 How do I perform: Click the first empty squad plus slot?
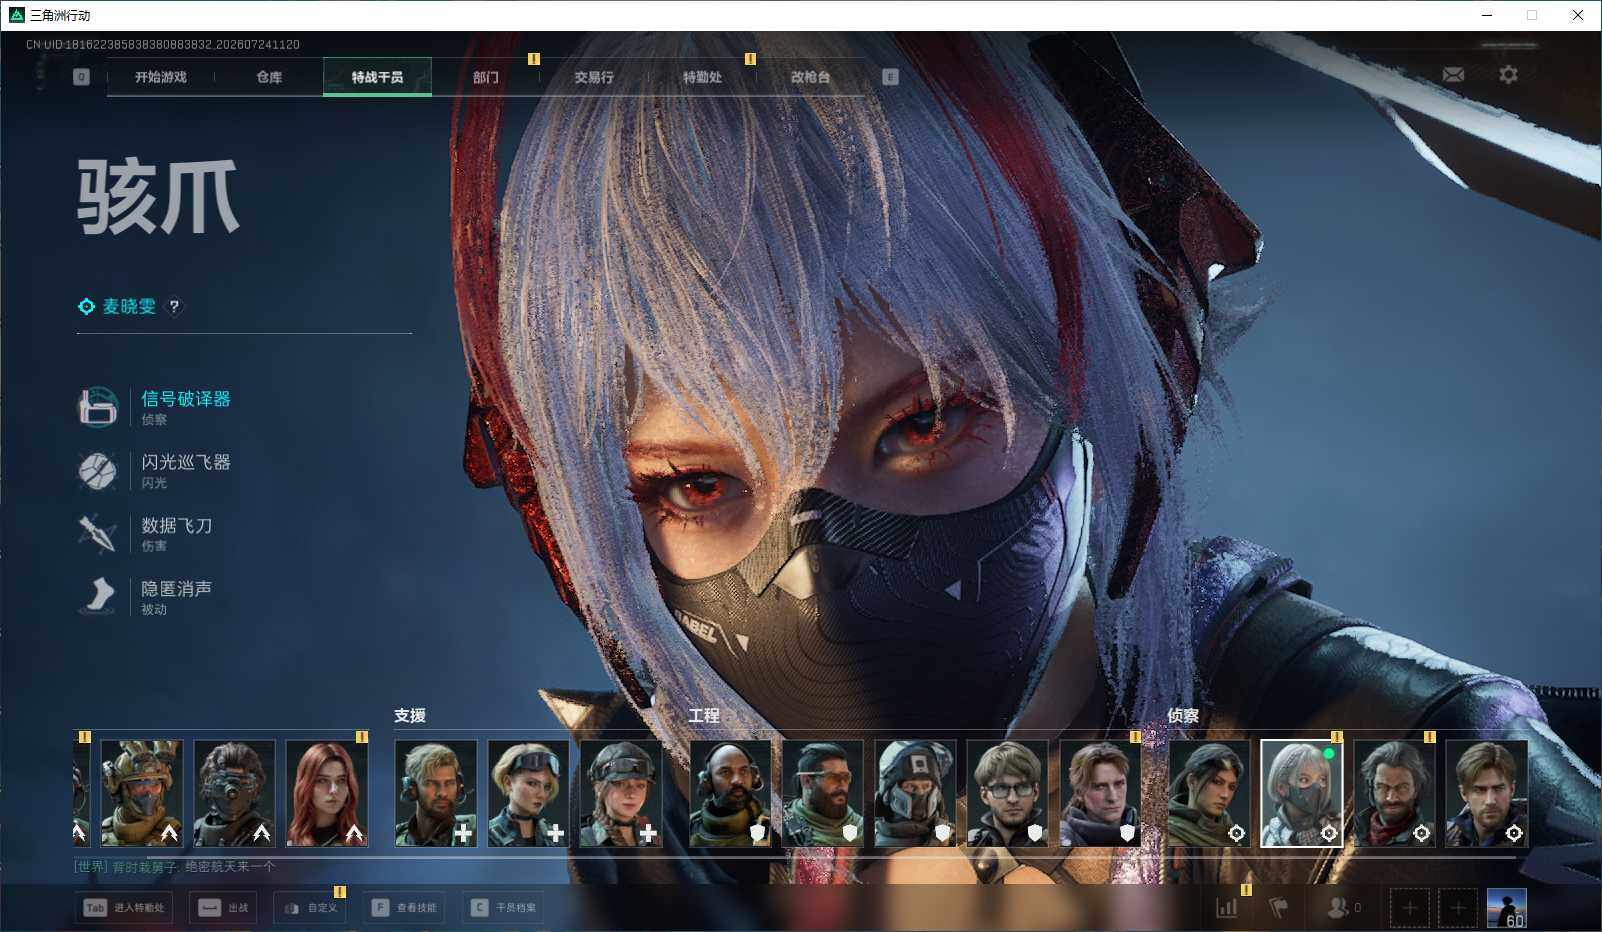1409,908
